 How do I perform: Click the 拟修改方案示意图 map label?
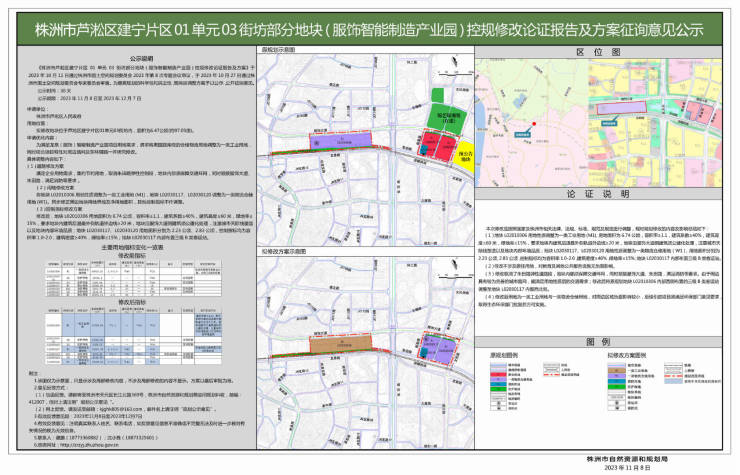pyautogui.click(x=284, y=252)
